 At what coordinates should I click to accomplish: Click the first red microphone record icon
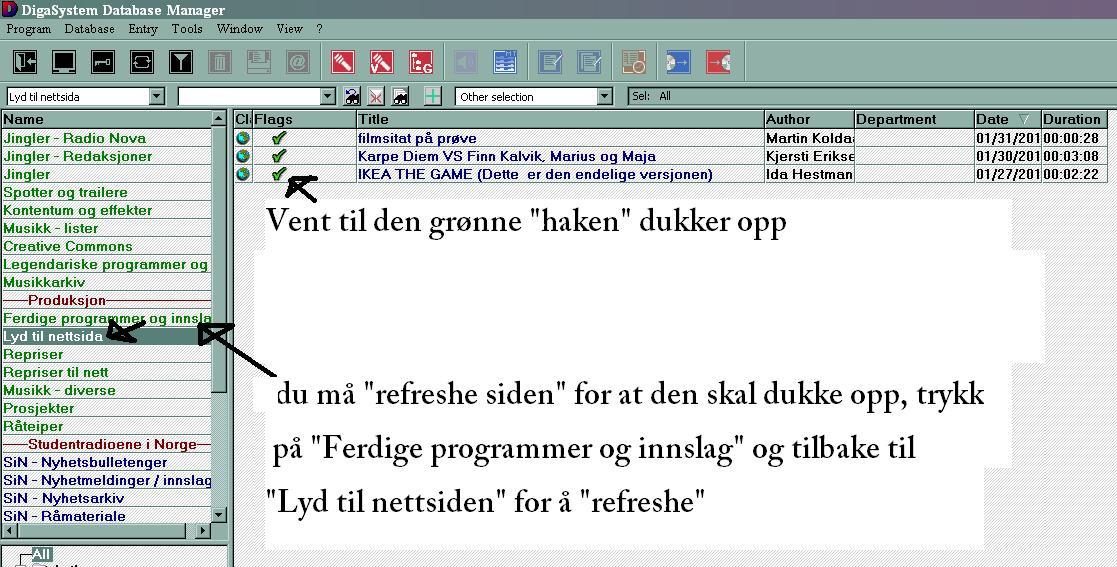click(x=343, y=62)
